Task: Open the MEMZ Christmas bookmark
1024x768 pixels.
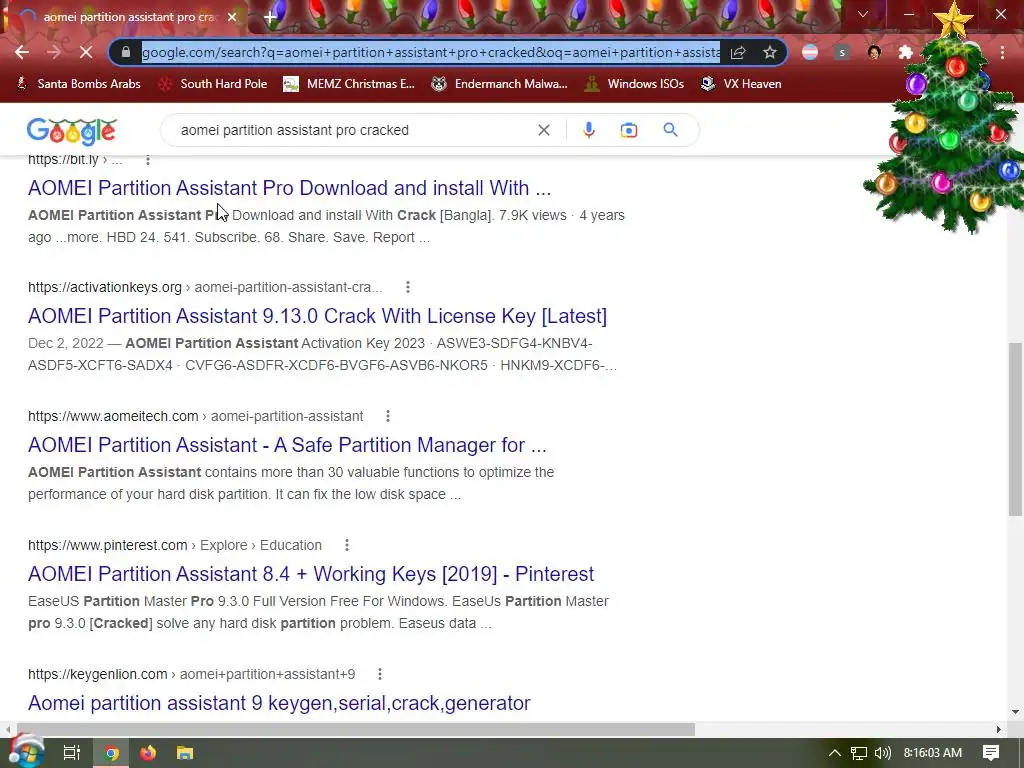Action: (x=349, y=84)
